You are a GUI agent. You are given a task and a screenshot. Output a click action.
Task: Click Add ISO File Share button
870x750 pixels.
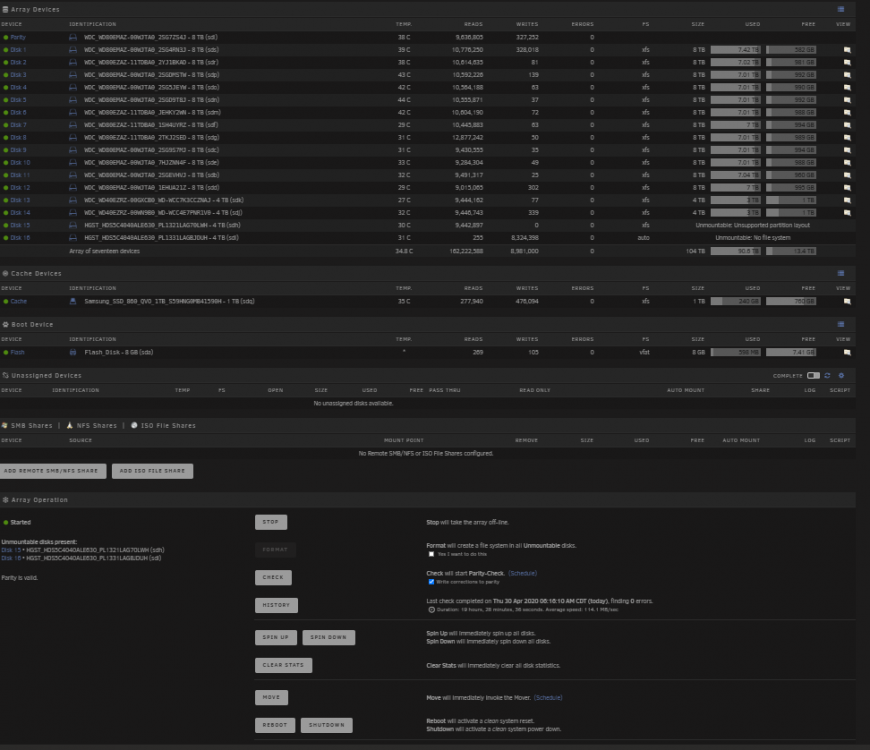click(x=153, y=471)
